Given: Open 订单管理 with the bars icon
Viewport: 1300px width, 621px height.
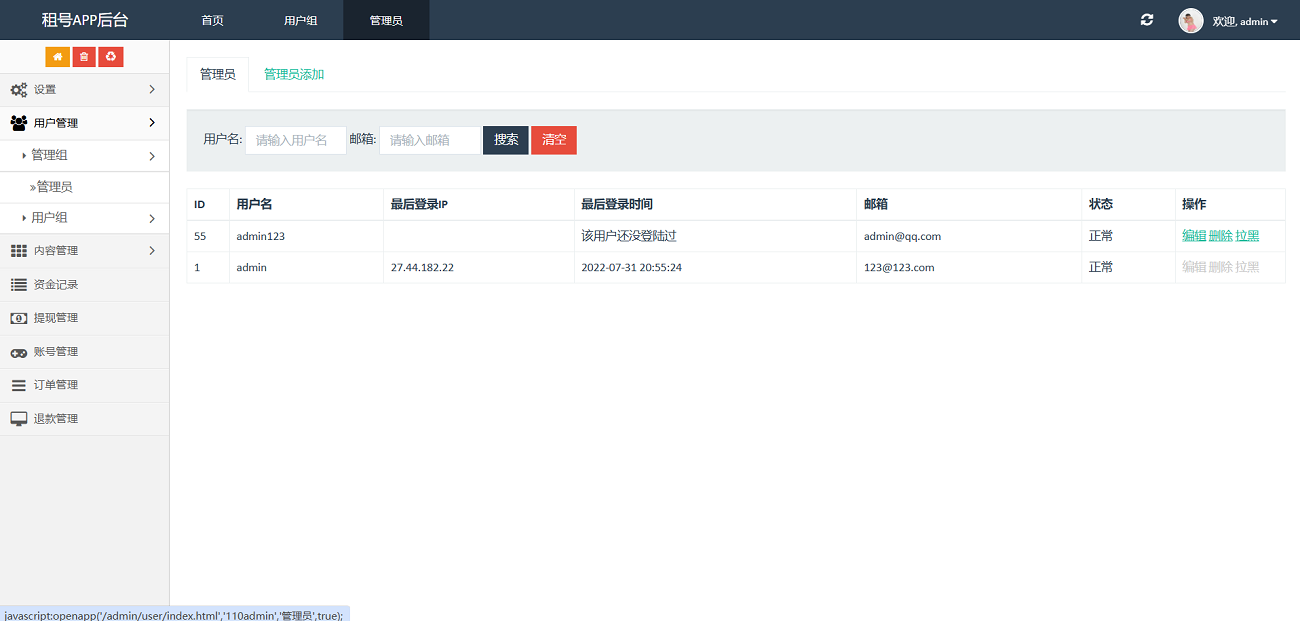Looking at the screenshot, I should pyautogui.click(x=55, y=385).
